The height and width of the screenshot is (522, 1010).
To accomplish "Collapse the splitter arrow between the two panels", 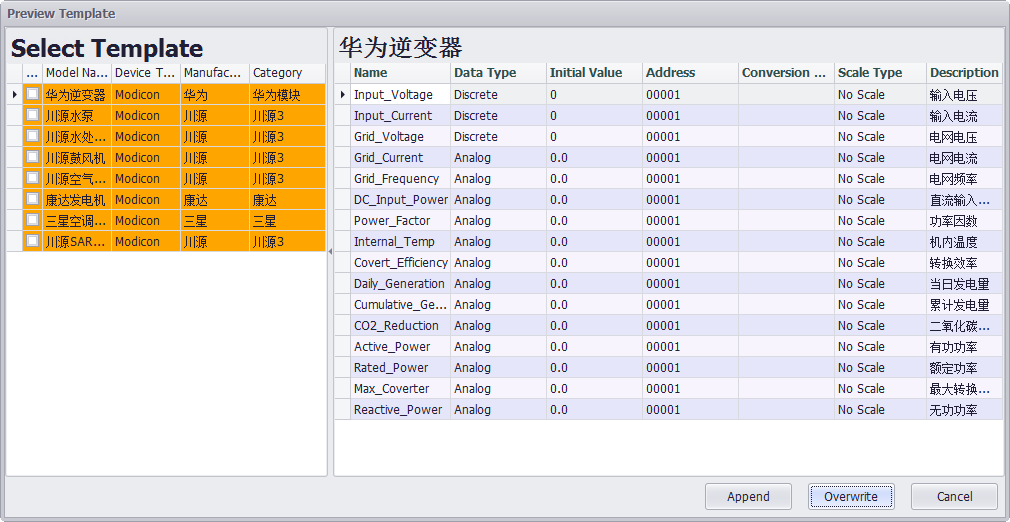I will (330, 252).
